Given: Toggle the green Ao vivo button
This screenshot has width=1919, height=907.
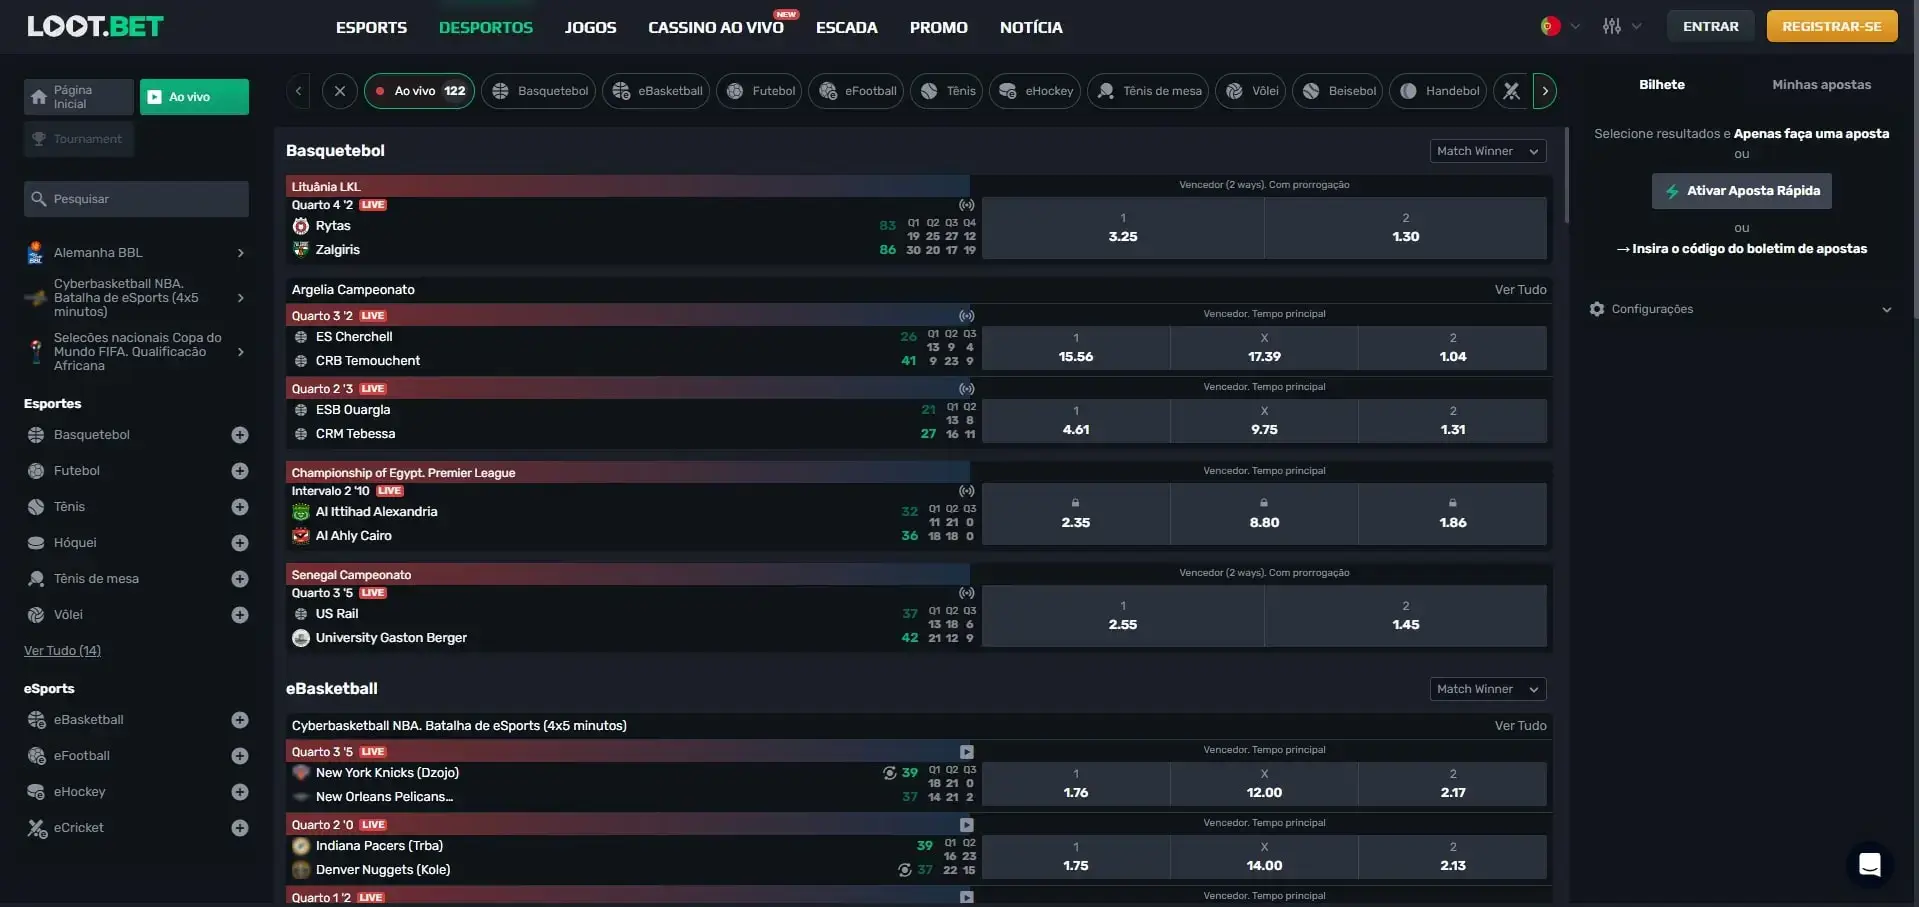Looking at the screenshot, I should 194,96.
